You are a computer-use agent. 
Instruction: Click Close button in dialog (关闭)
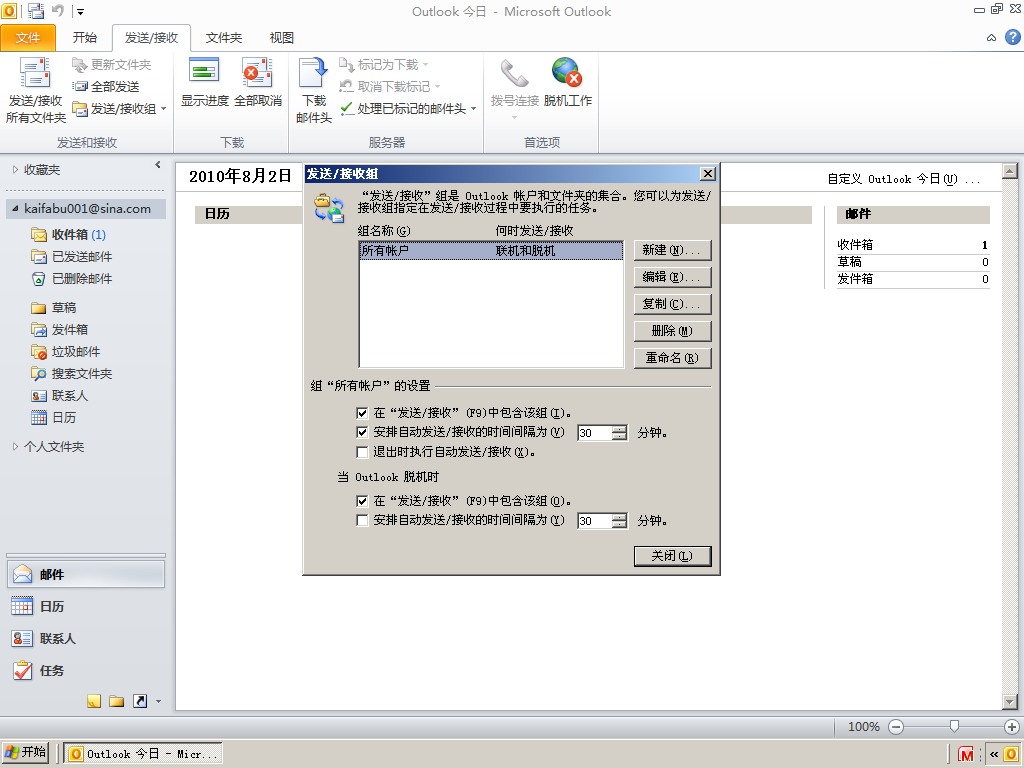pos(672,556)
